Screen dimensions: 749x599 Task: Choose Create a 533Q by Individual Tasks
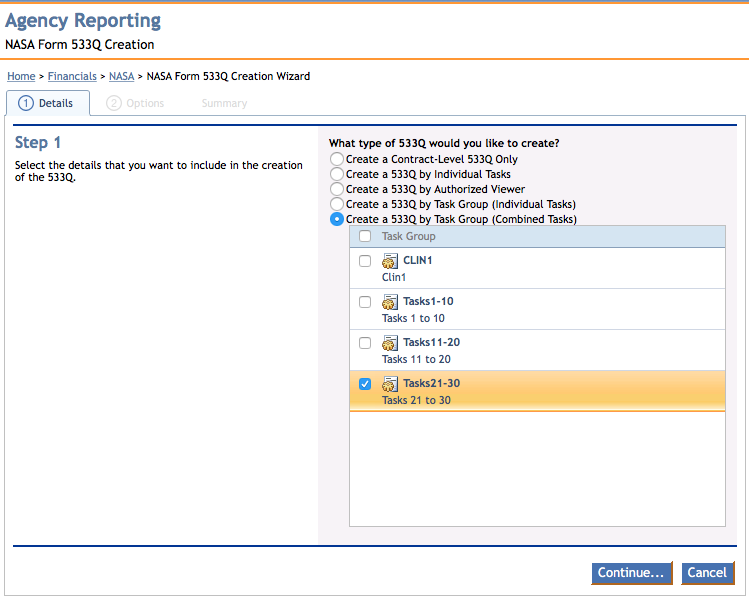tap(337, 174)
